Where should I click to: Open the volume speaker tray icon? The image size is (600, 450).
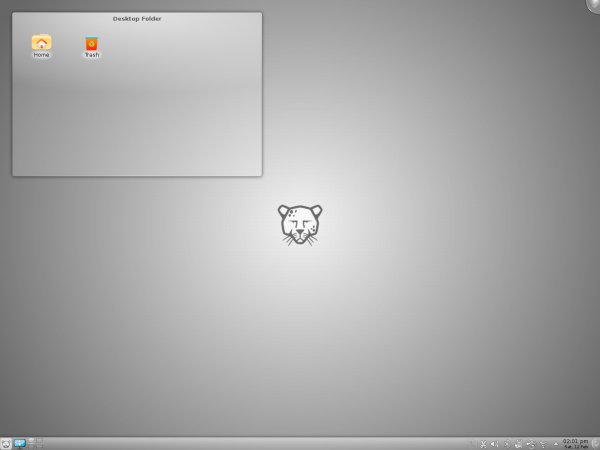[x=495, y=444]
